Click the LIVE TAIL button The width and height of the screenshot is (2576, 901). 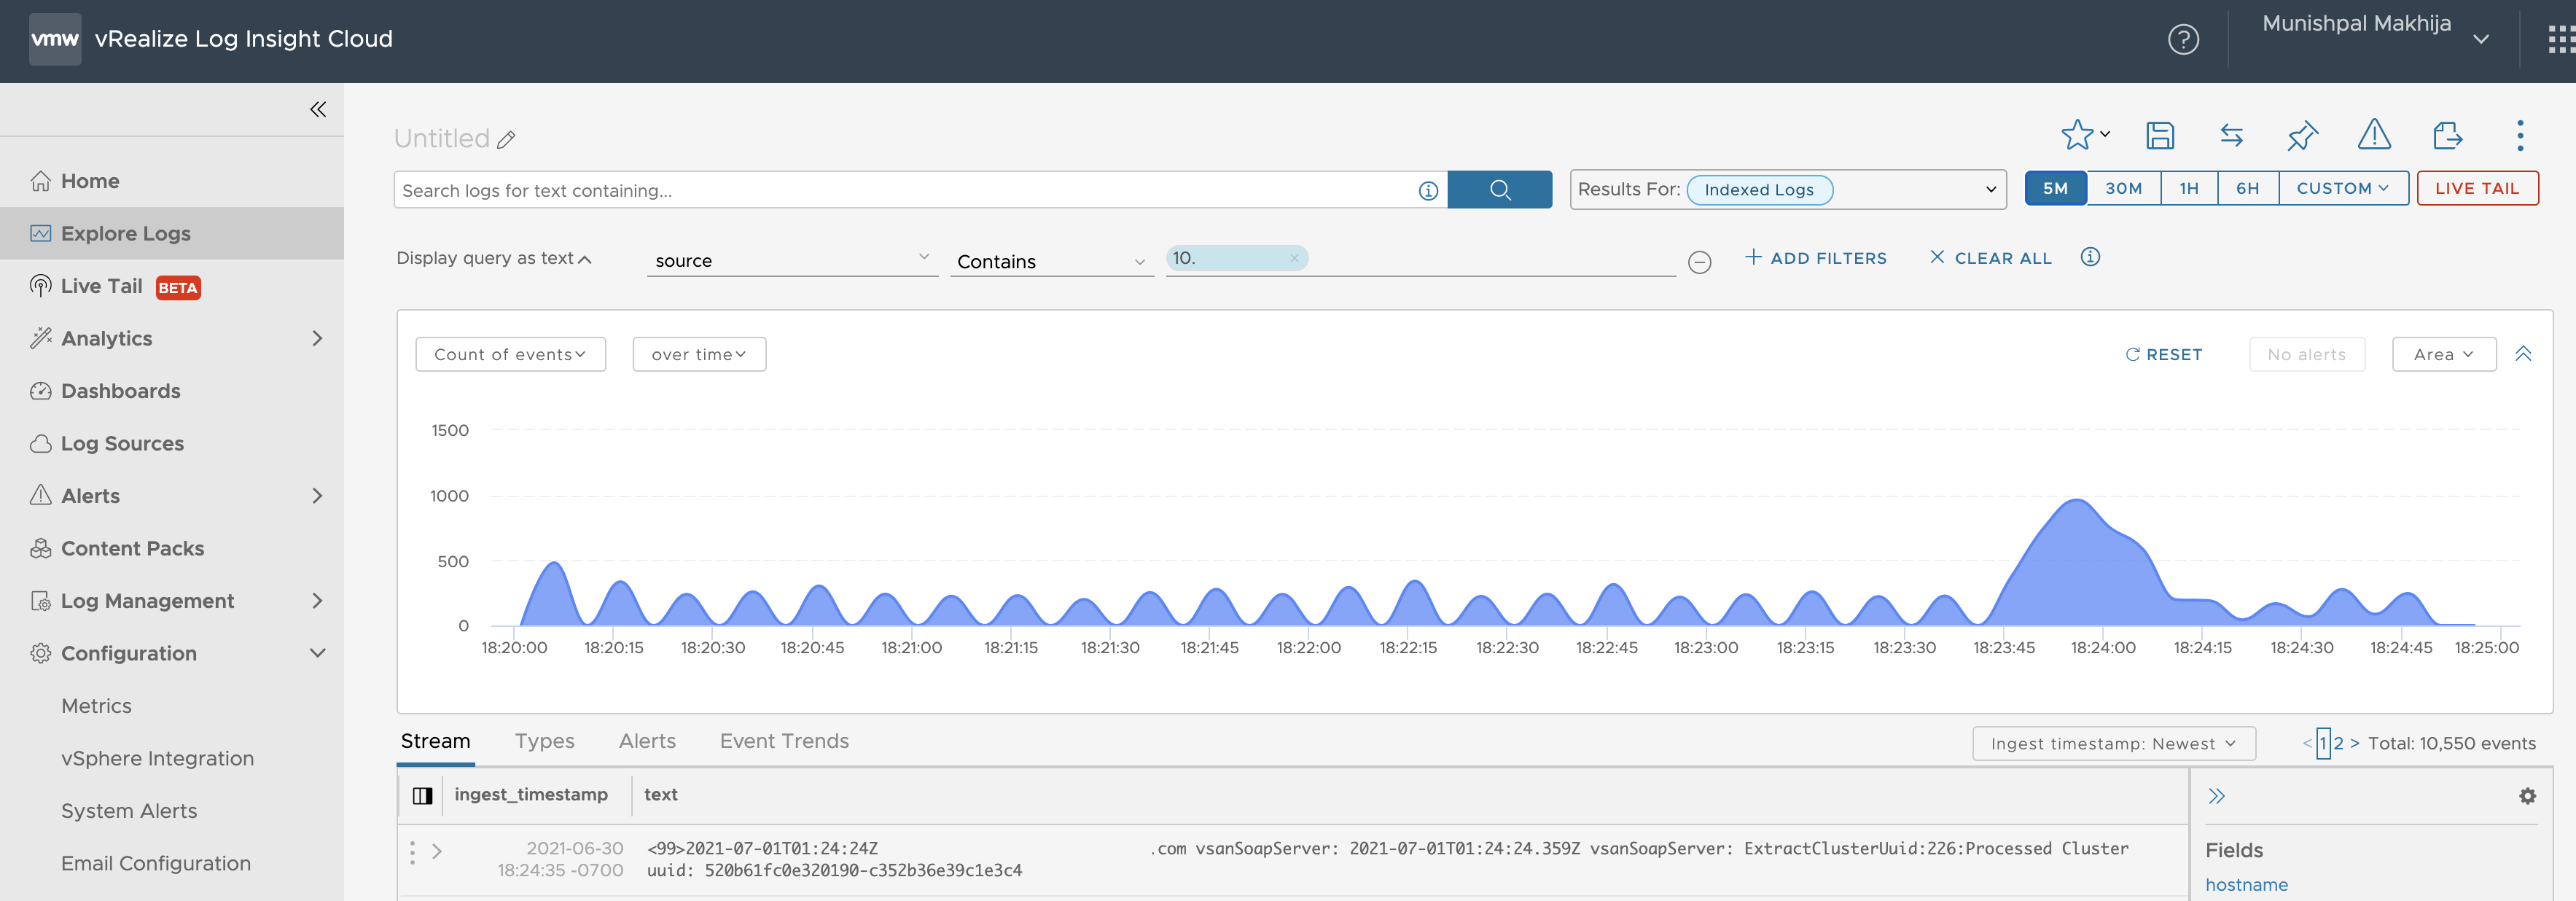click(2477, 188)
